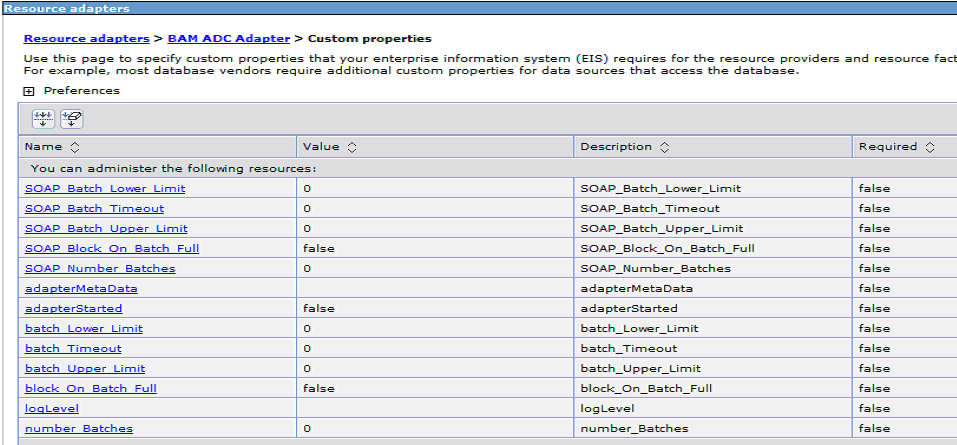
Task: Sort by Required column arrows
Action: (930, 147)
